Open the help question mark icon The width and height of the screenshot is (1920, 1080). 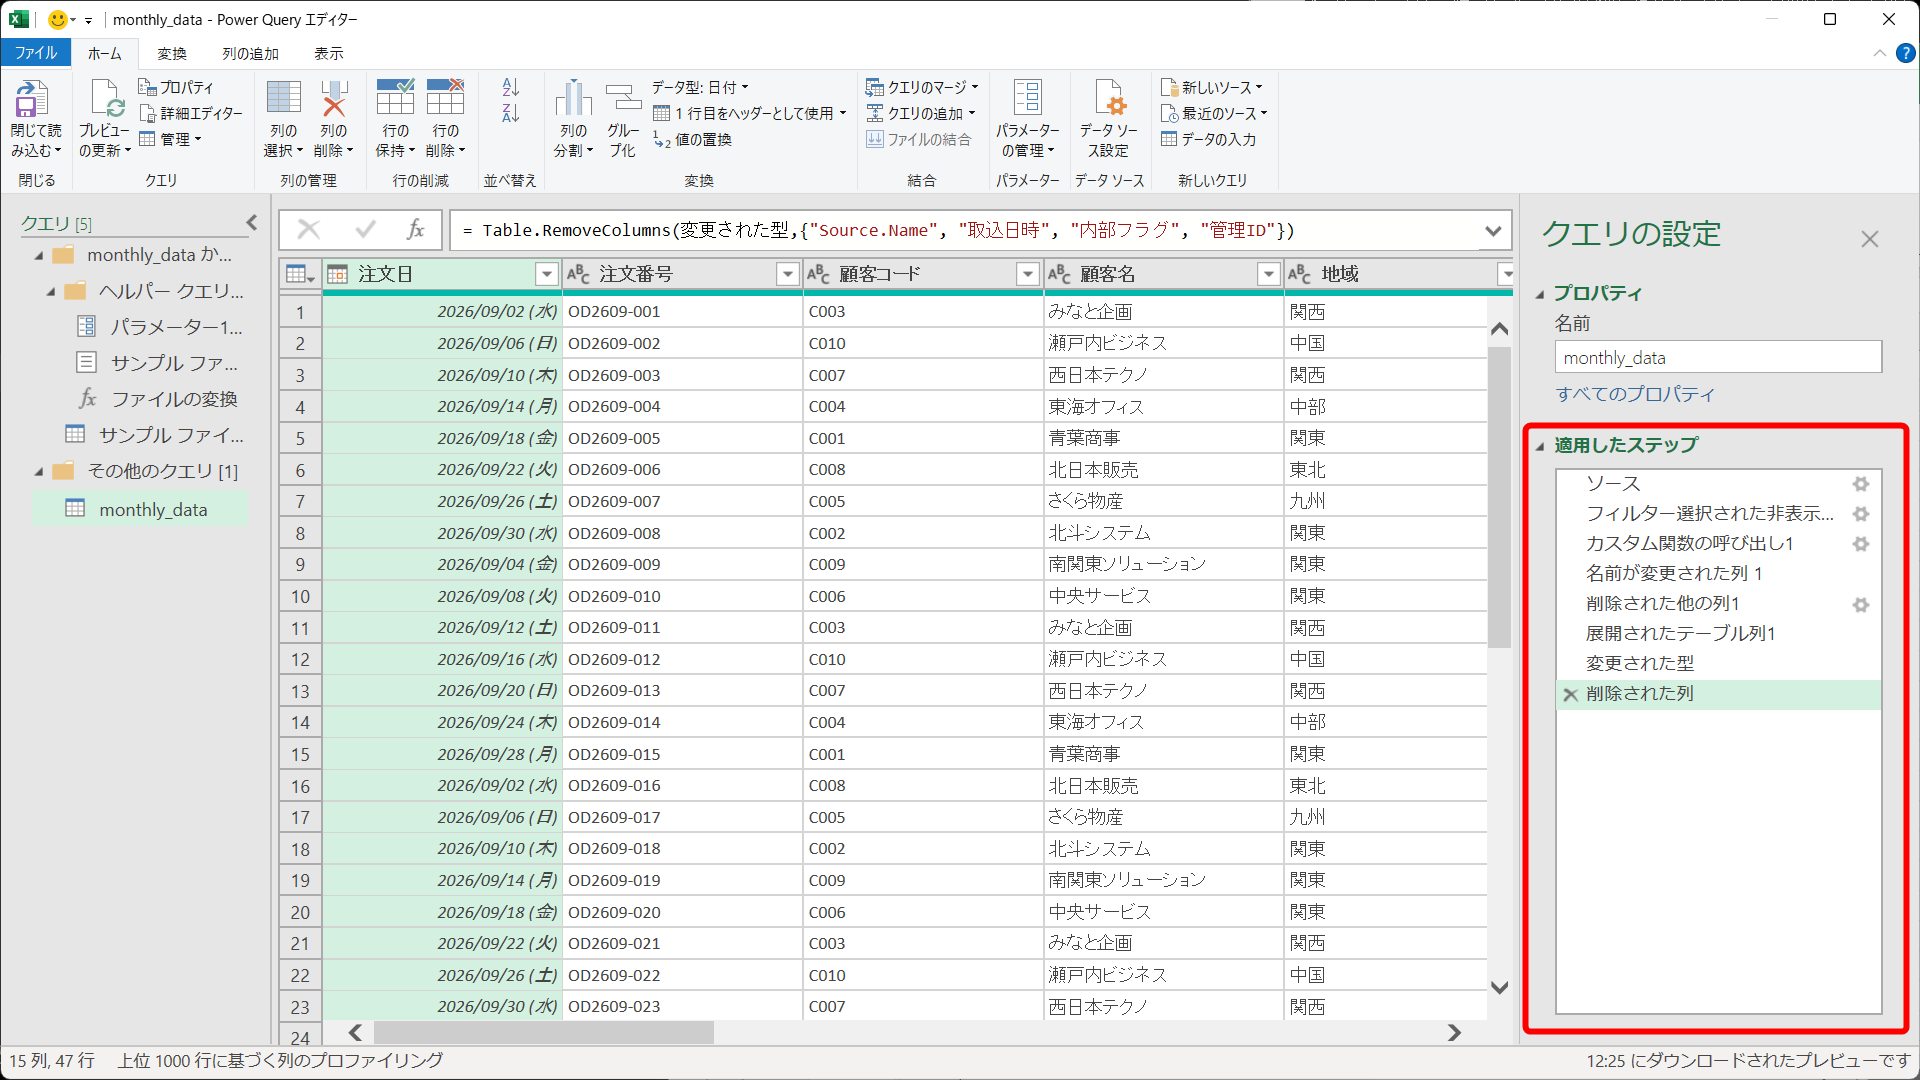(1906, 54)
